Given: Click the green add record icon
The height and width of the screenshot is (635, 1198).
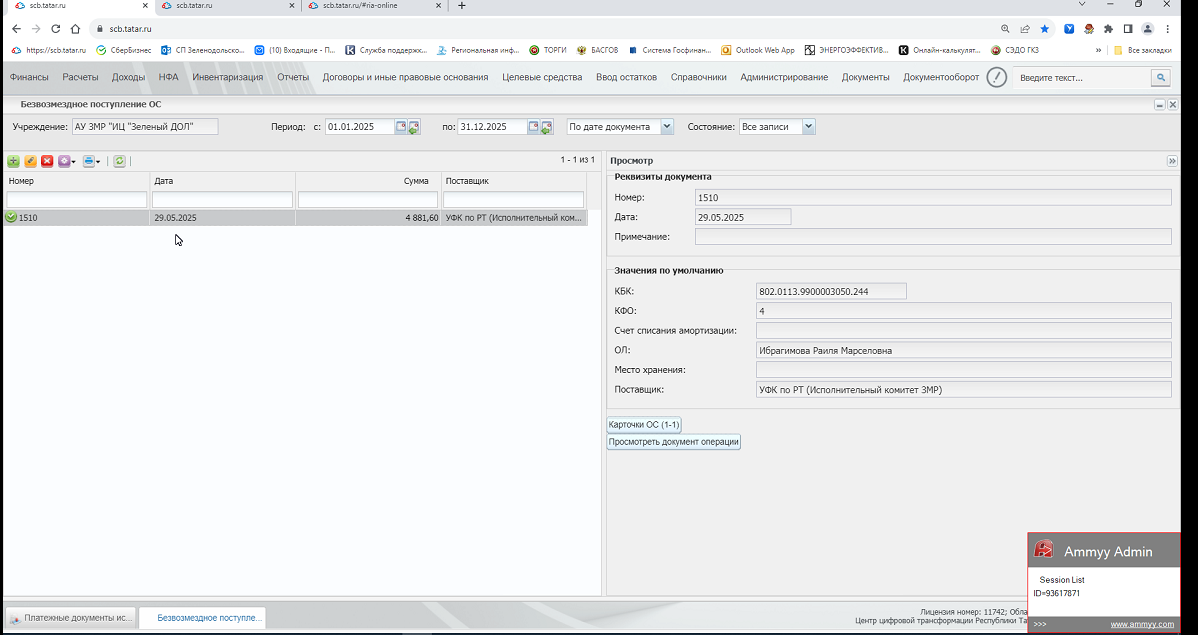Looking at the screenshot, I should click(x=13, y=161).
